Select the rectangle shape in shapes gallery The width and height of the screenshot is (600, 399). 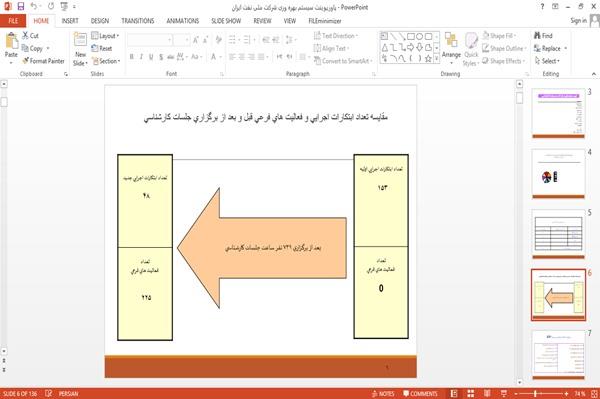point(411,36)
